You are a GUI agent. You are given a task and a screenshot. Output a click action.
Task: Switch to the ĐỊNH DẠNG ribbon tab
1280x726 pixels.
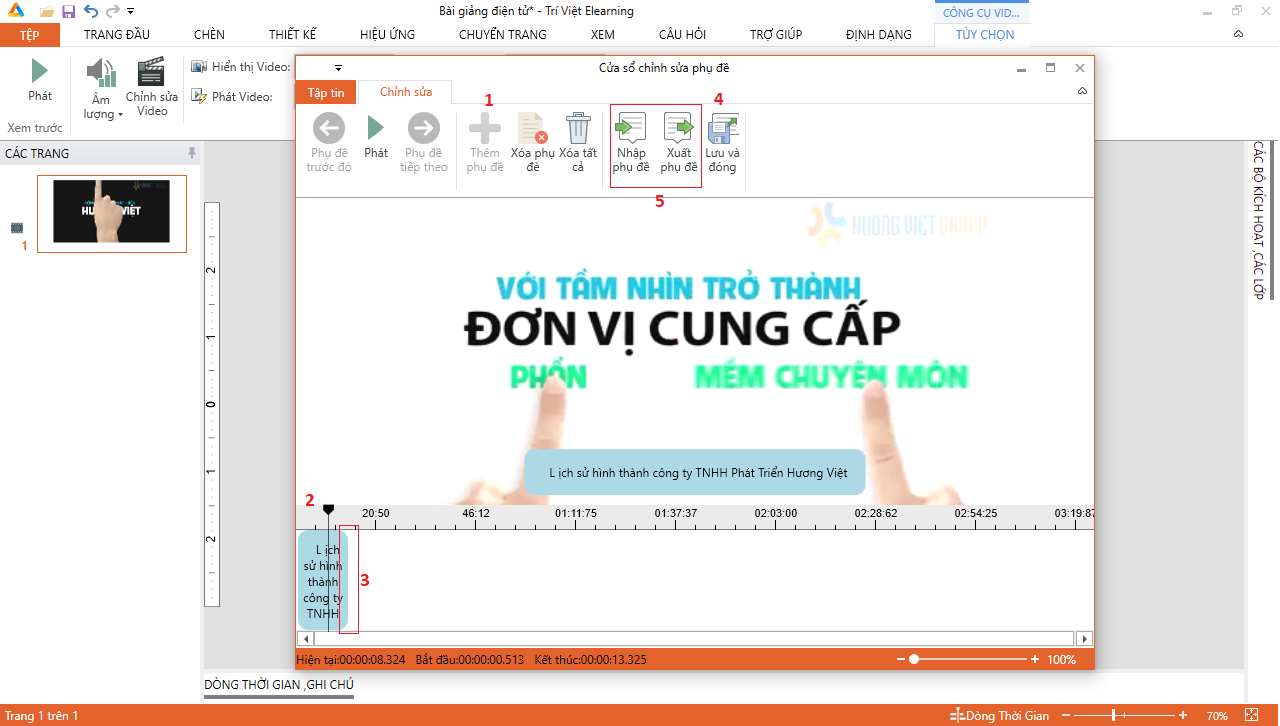[879, 34]
